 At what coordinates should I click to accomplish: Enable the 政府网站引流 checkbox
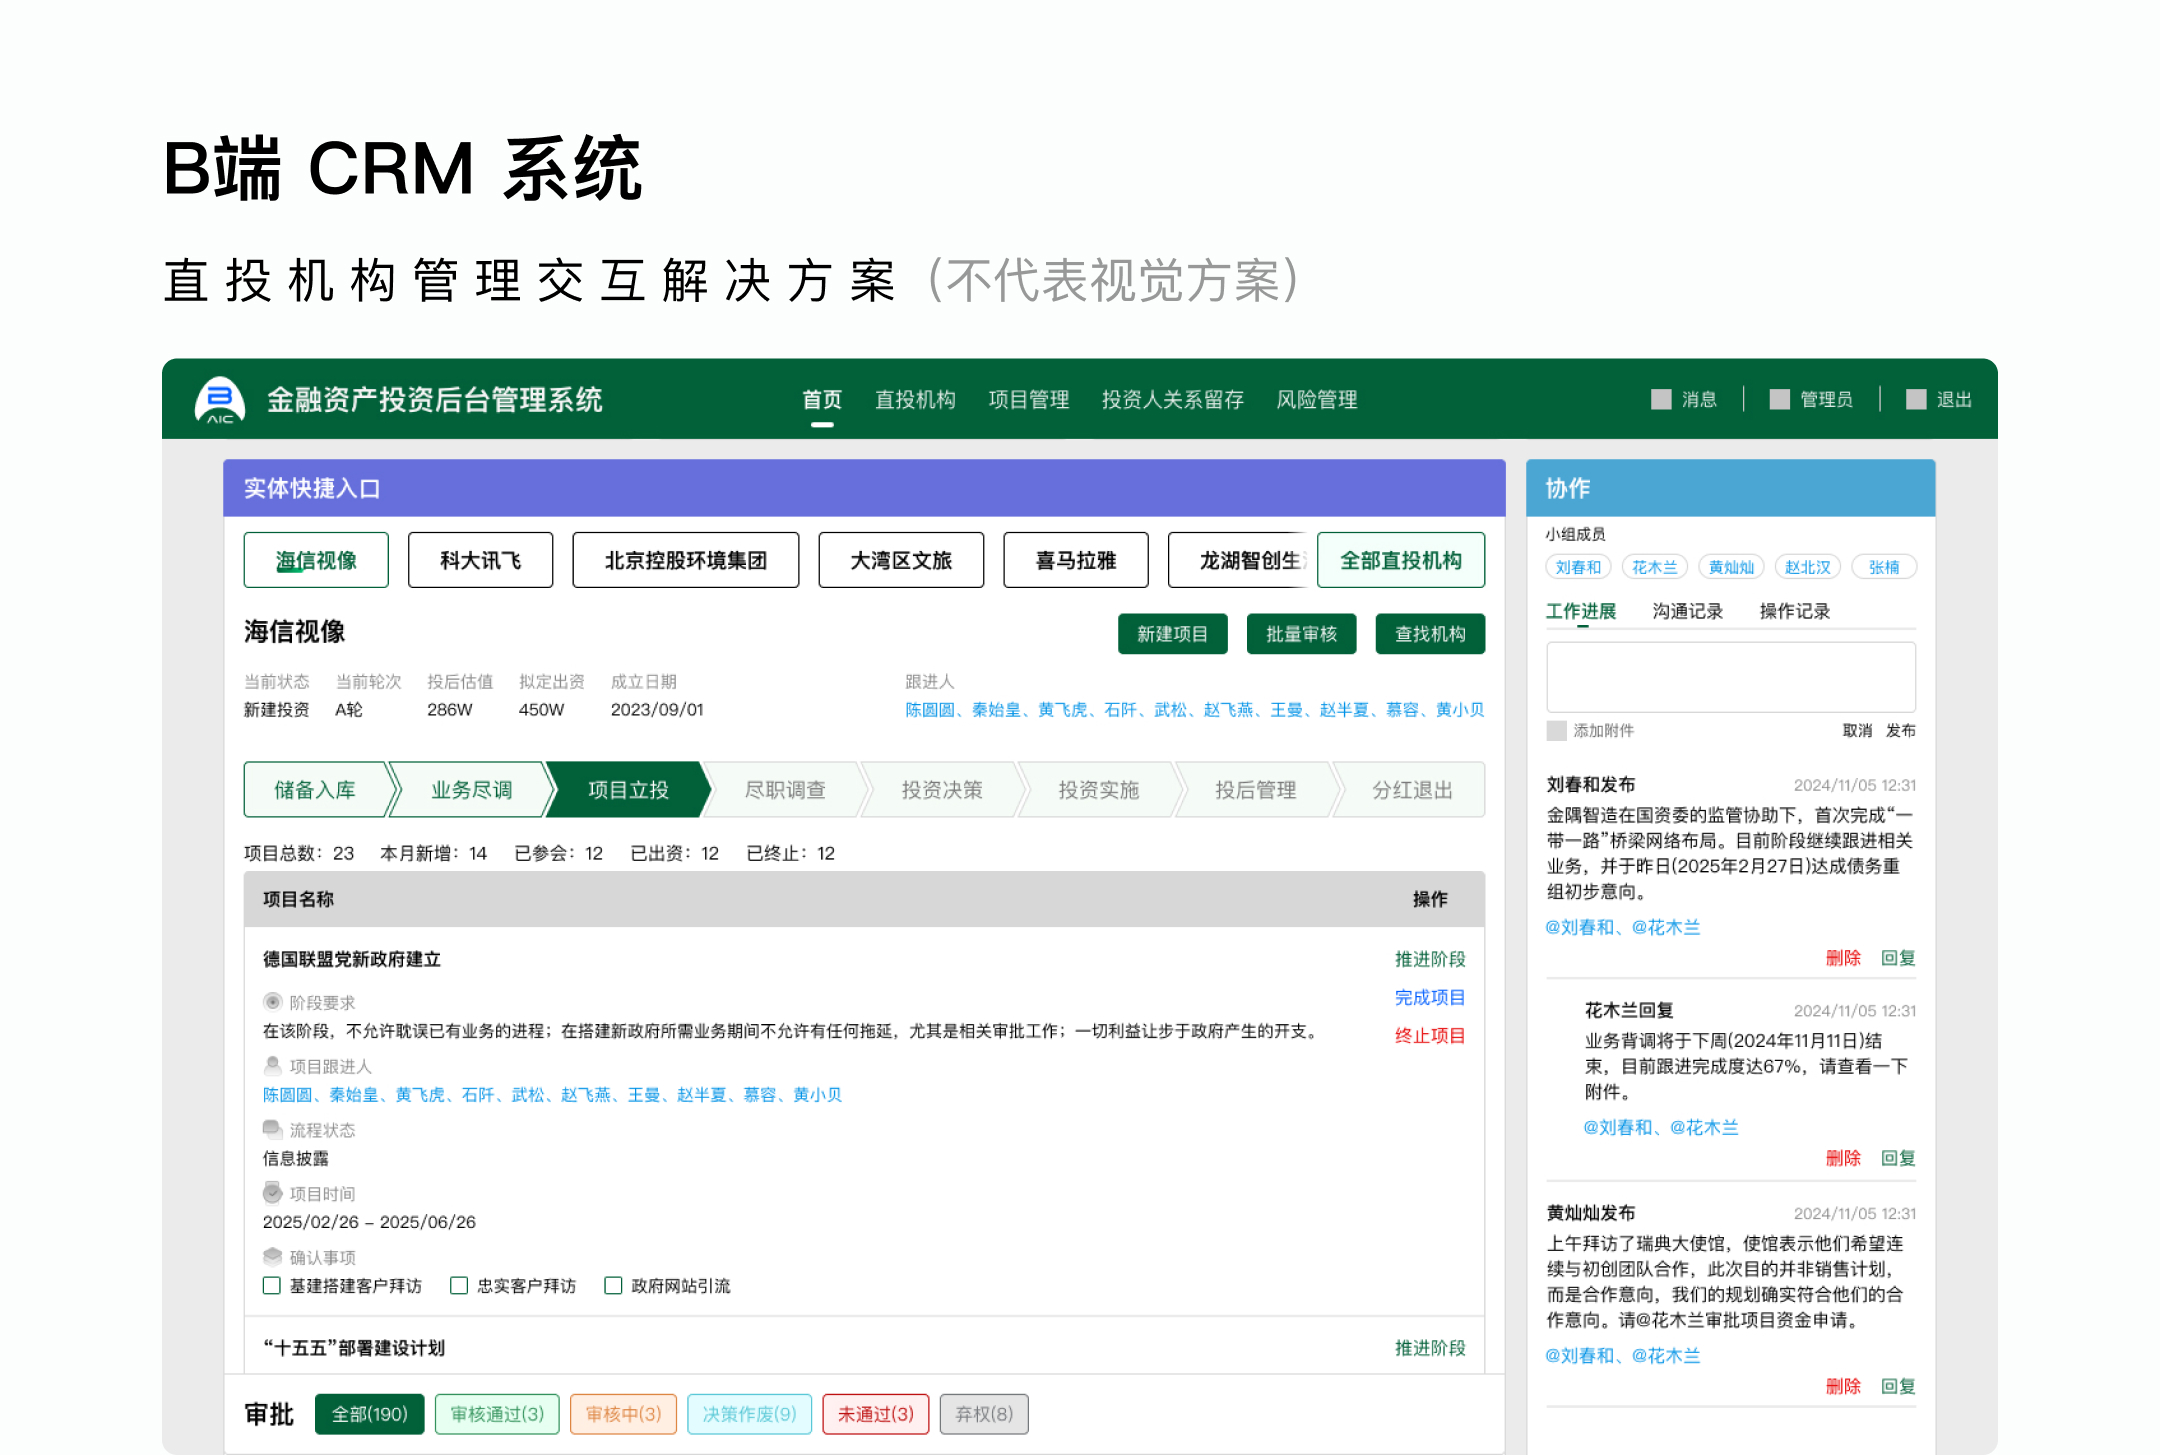(612, 1285)
